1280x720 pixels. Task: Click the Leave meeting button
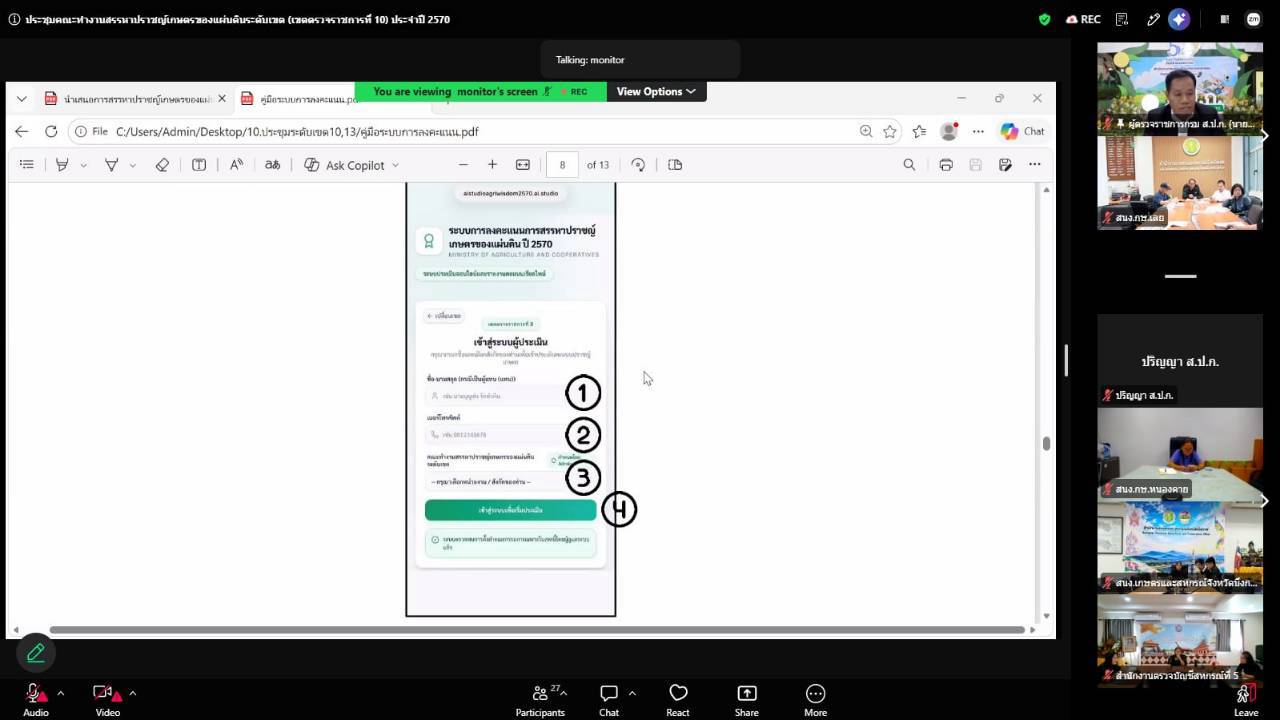click(x=1245, y=700)
